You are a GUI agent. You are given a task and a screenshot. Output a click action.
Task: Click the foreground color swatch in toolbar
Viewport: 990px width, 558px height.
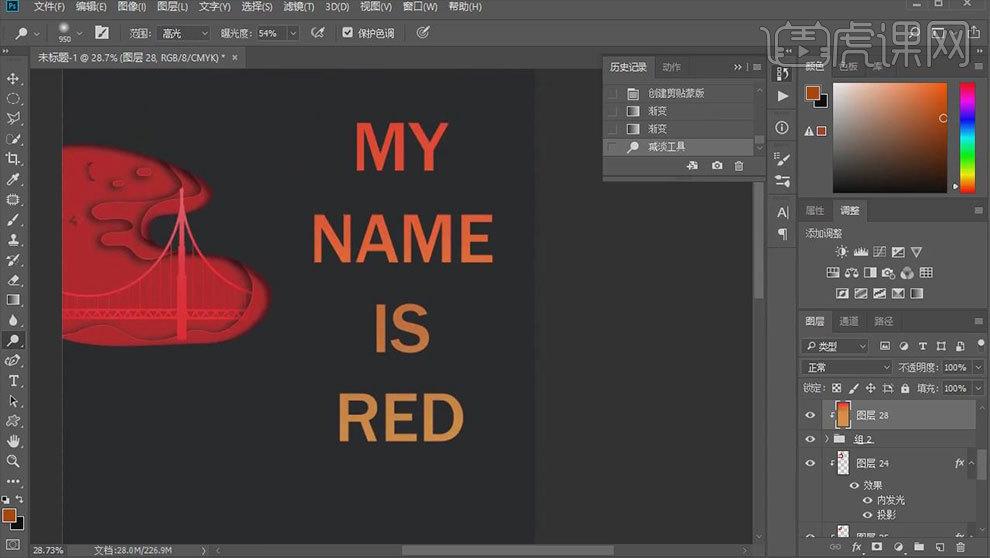click(x=8, y=515)
